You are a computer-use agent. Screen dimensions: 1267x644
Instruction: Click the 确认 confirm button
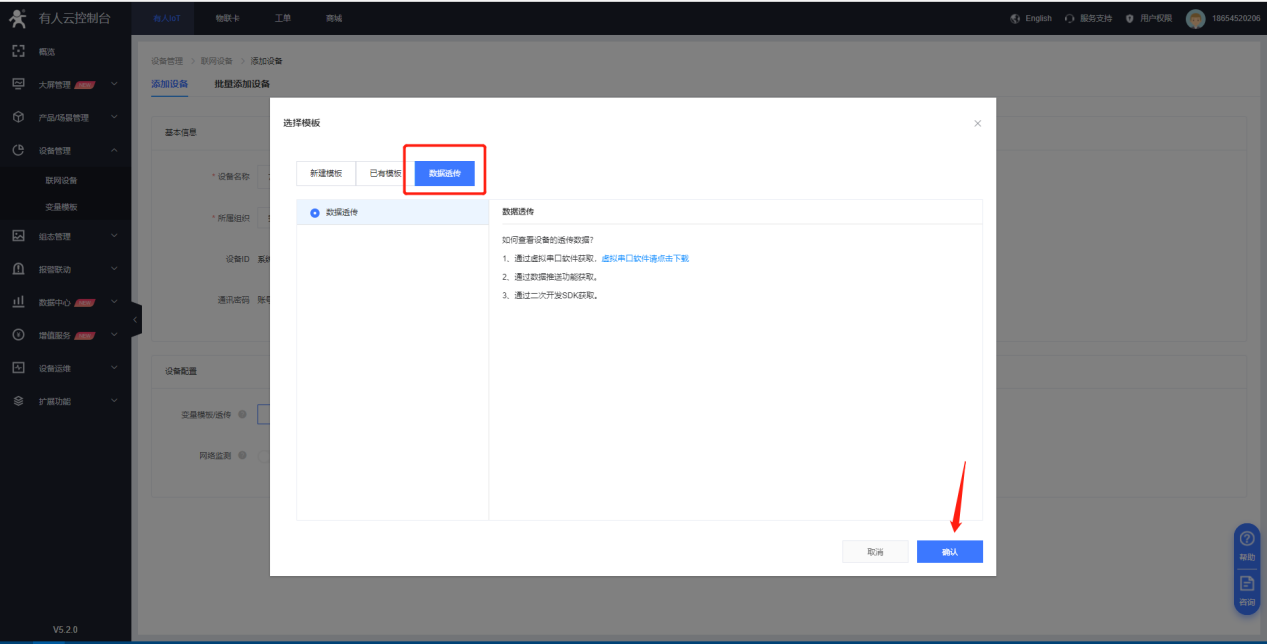click(x=949, y=552)
